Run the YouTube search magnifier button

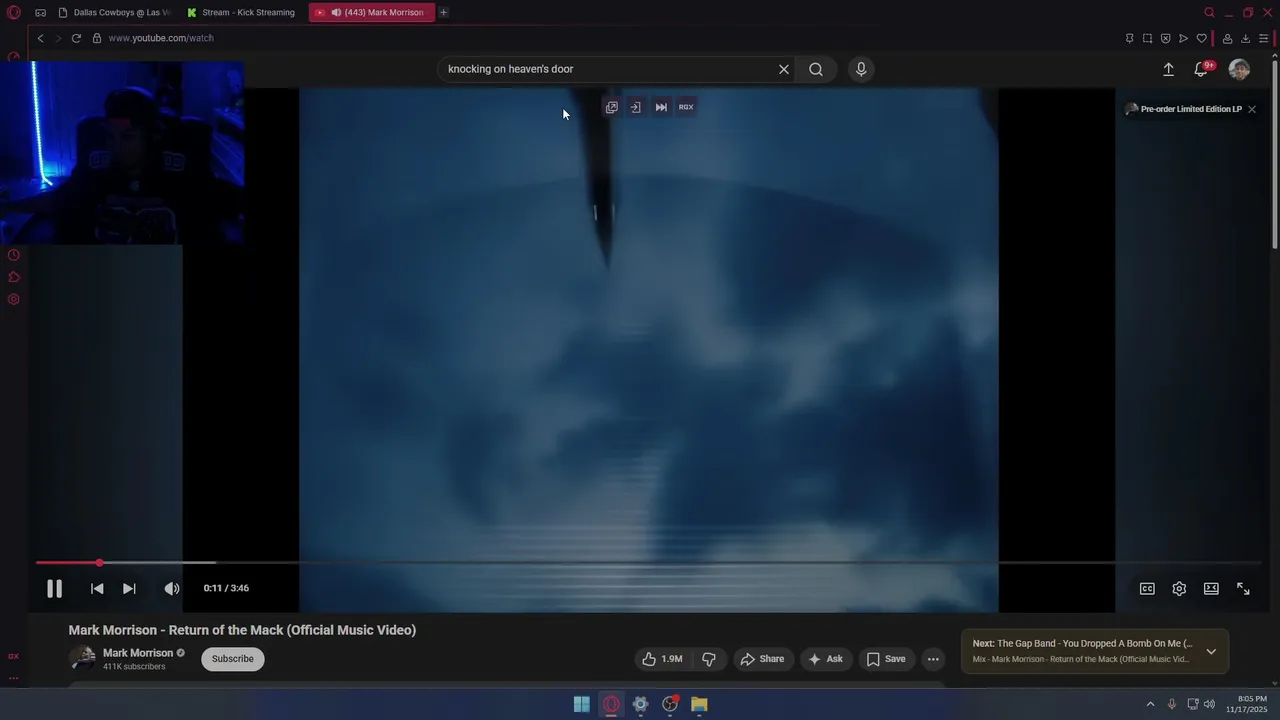coord(816,69)
